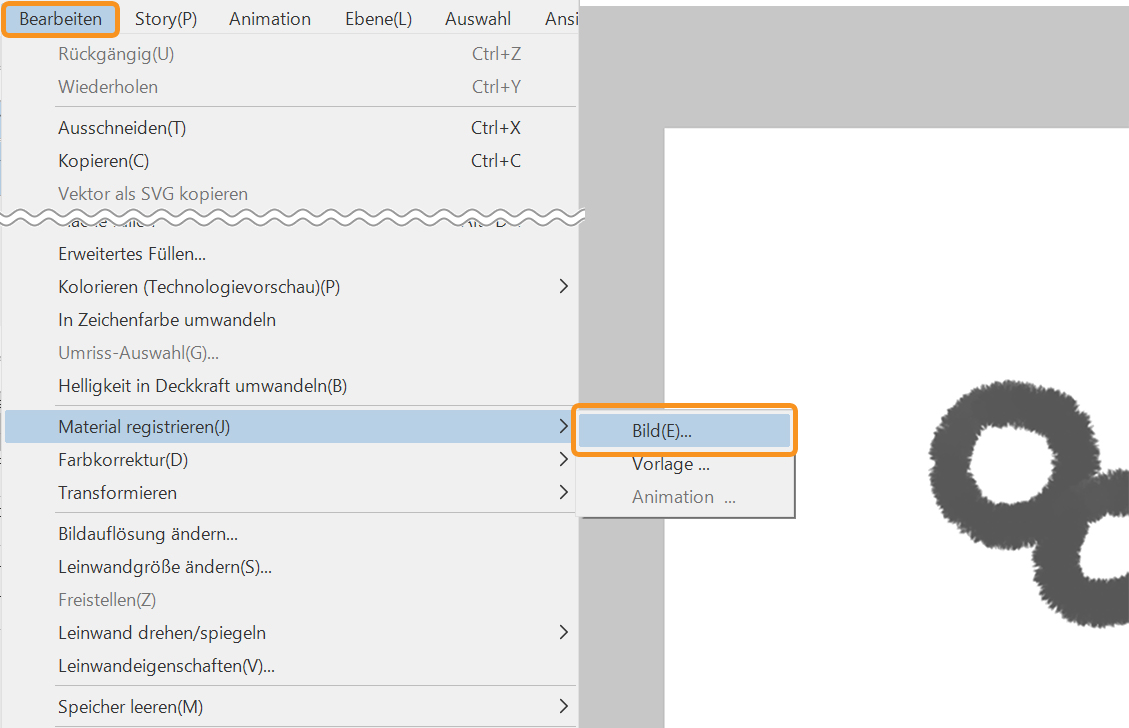Select In Zeichenfarbe umwandeln
1129x728 pixels.
pos(167,320)
